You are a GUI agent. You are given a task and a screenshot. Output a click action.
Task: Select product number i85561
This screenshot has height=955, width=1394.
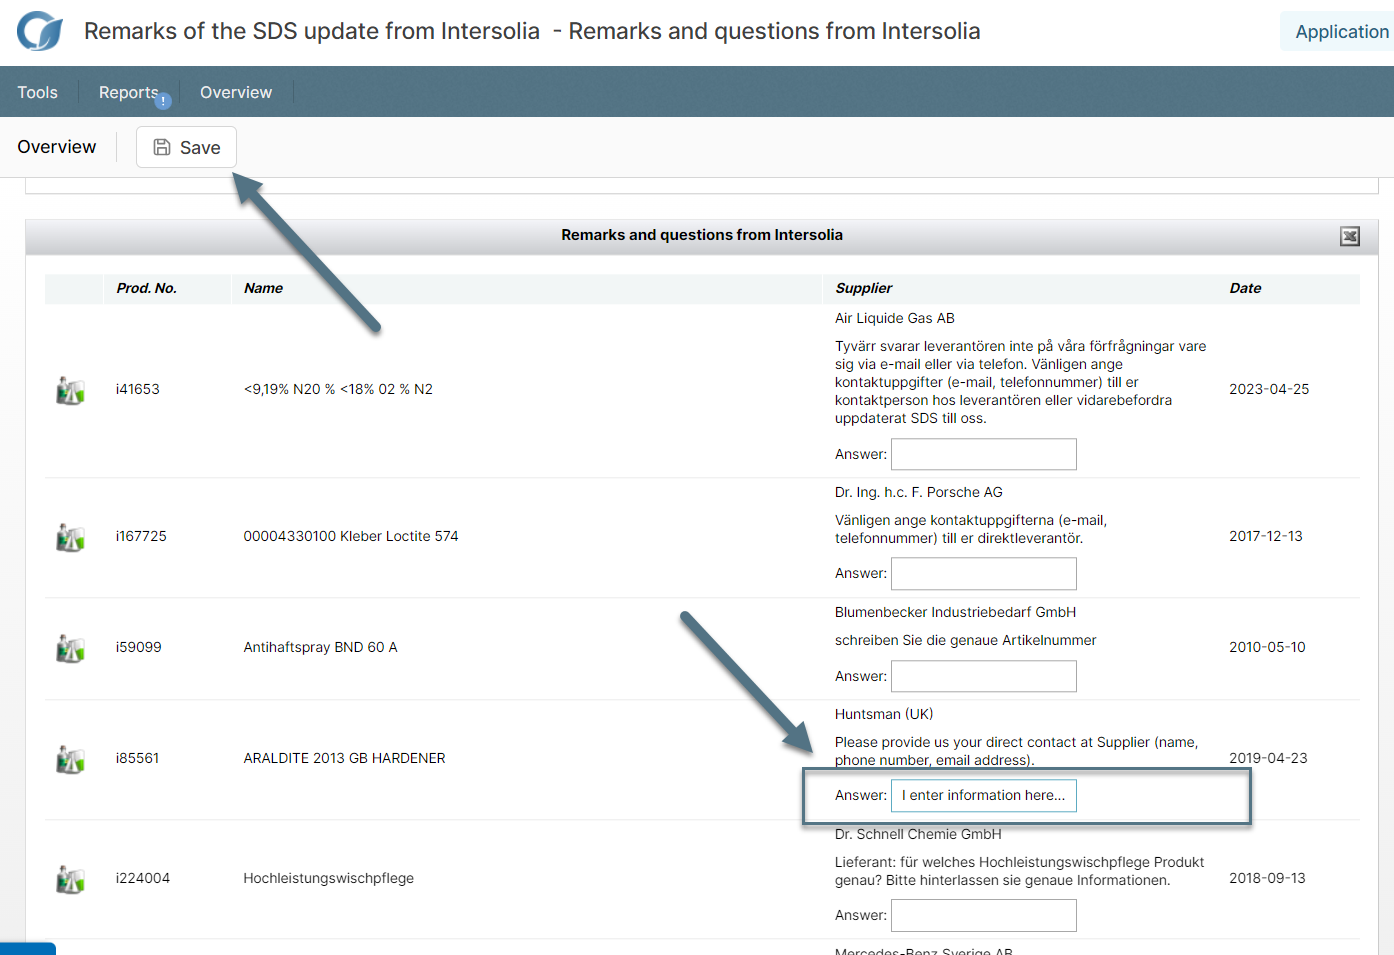coord(137,758)
